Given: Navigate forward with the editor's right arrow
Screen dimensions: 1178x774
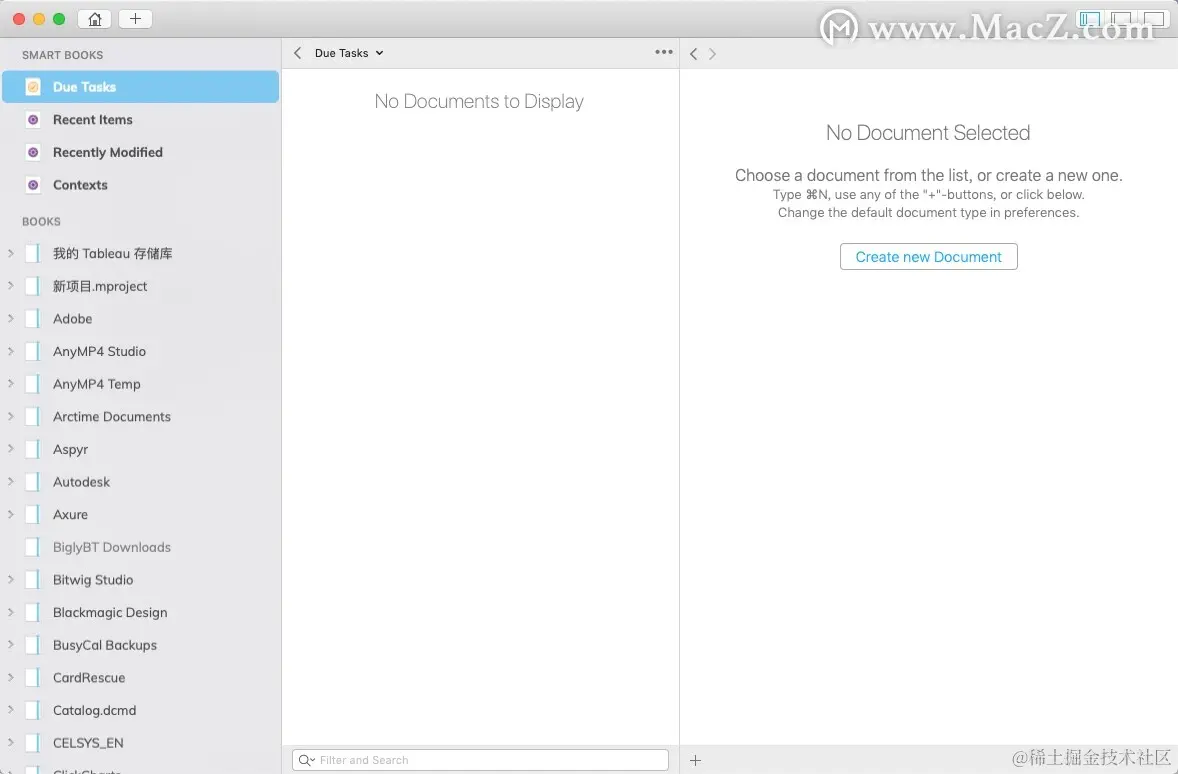Looking at the screenshot, I should pyautogui.click(x=712, y=53).
